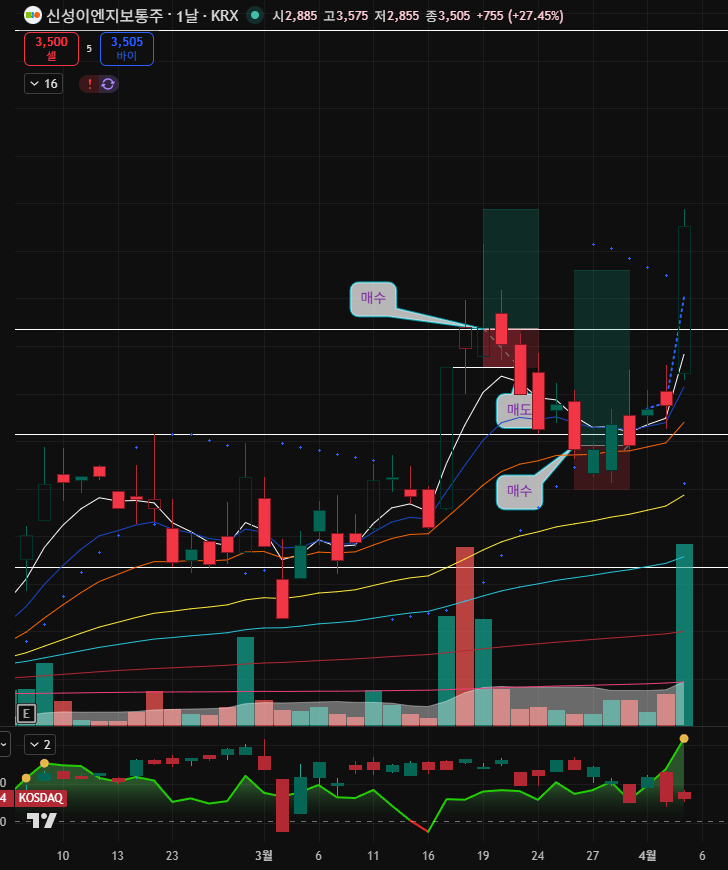Screen dimensions: 728x870
Task: Open the E earnings marker
Action: 26,713
